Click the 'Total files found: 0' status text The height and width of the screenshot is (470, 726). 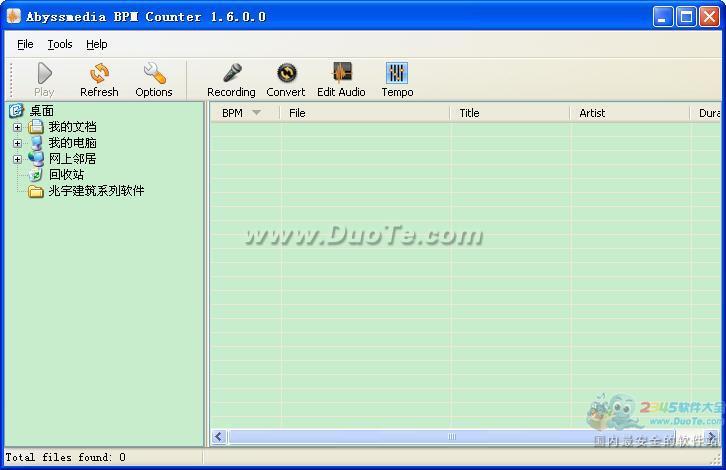coord(65,457)
